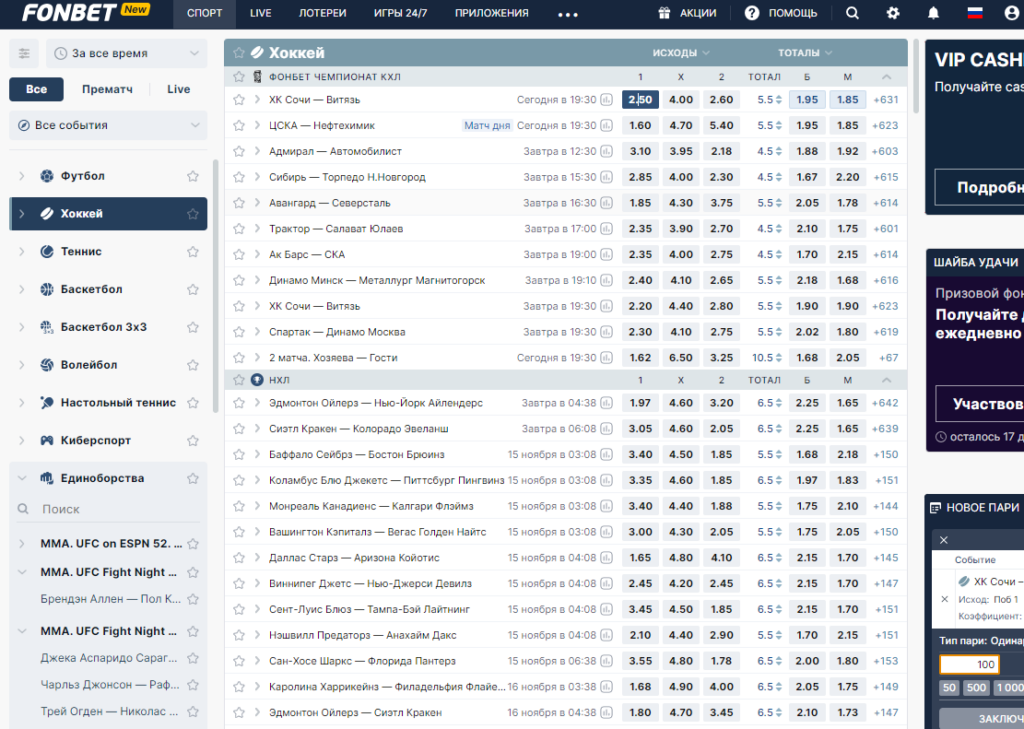The image size is (1024, 729).
Task: Open the Игры 24/7 menu item
Action: pos(400,13)
